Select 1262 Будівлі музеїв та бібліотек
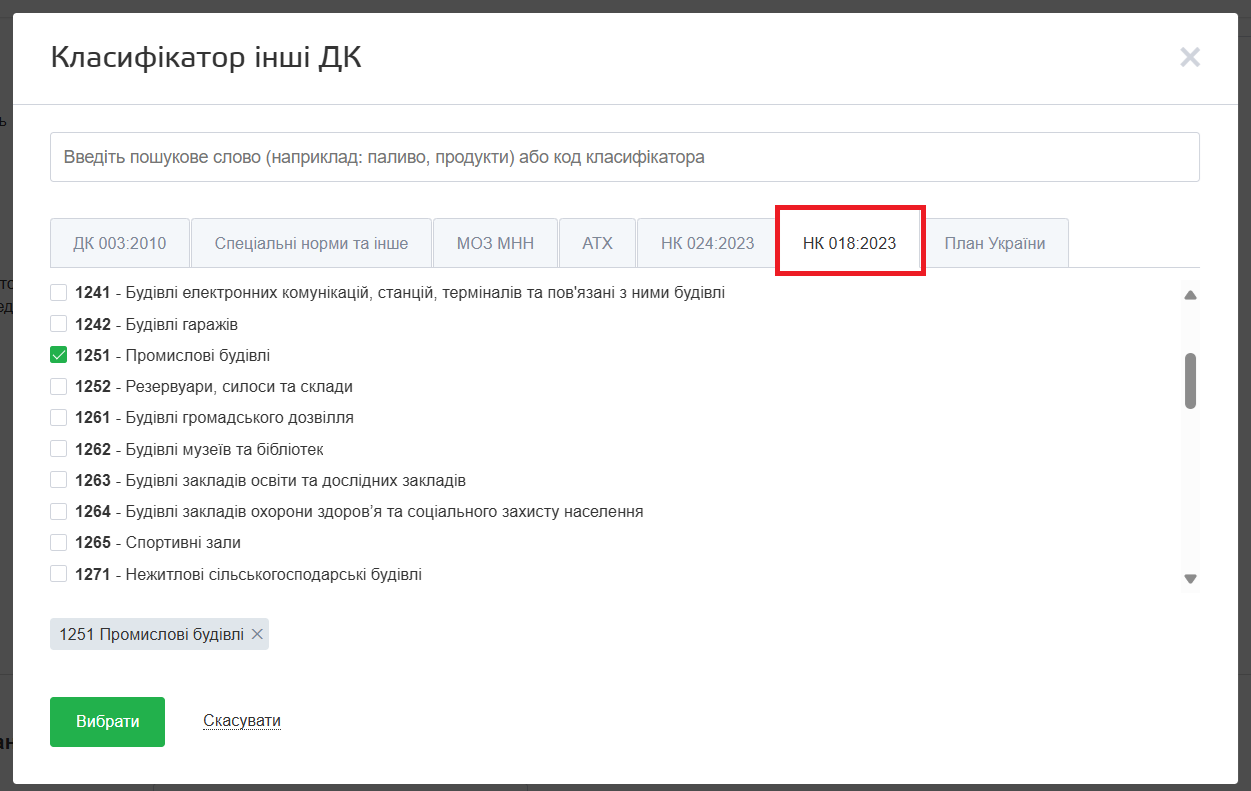This screenshot has height=791, width=1251. 59,449
